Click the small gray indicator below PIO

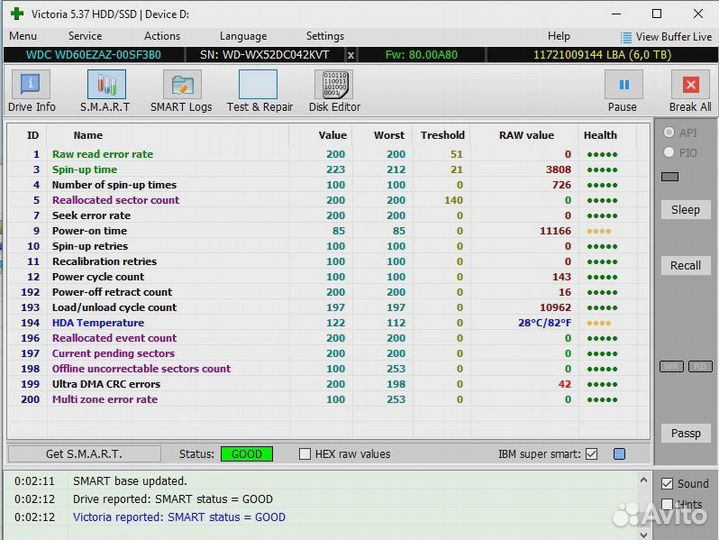point(670,176)
